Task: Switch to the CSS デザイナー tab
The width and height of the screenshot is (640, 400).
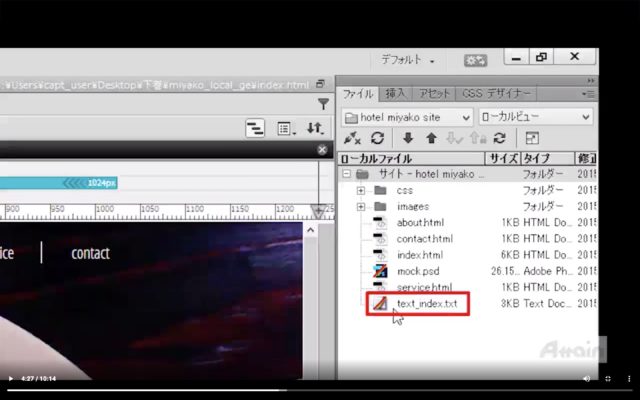Action: tap(496, 94)
